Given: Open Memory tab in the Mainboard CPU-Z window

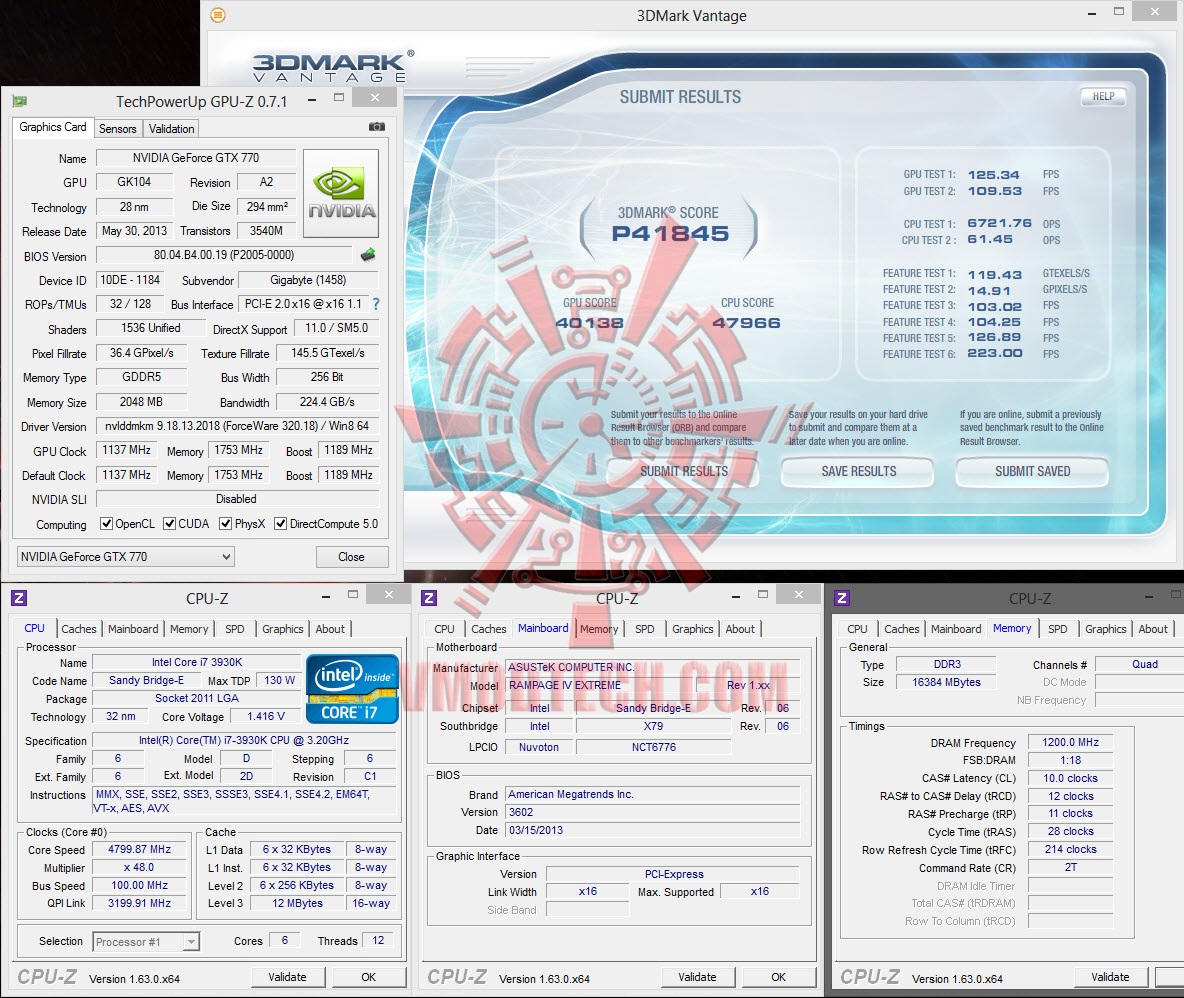Looking at the screenshot, I should 599,628.
